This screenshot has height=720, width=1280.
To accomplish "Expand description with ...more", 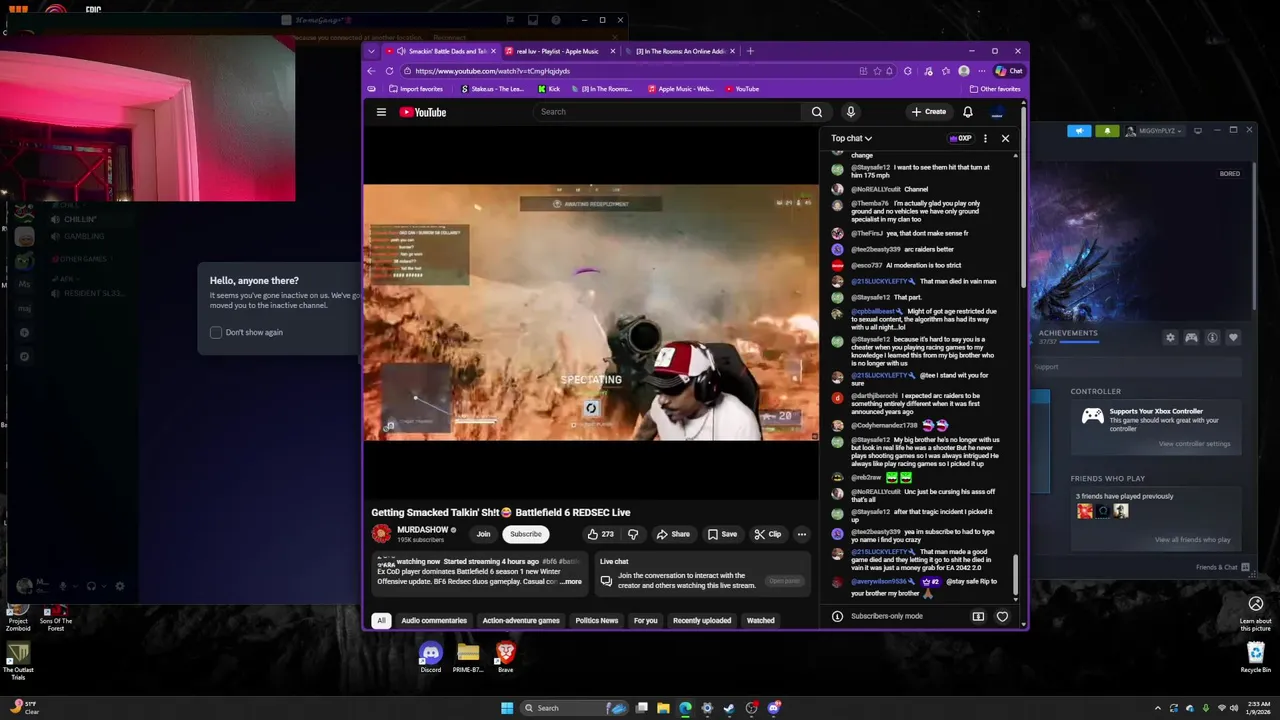I will [x=570, y=582].
